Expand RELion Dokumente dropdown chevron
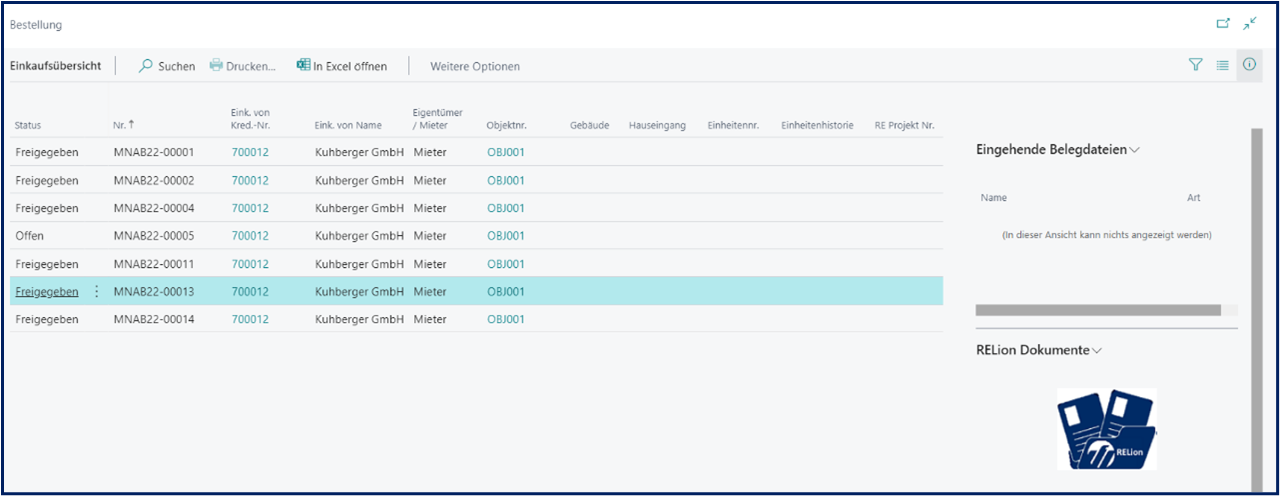Viewport: 1280px width, 496px height. 1097,351
